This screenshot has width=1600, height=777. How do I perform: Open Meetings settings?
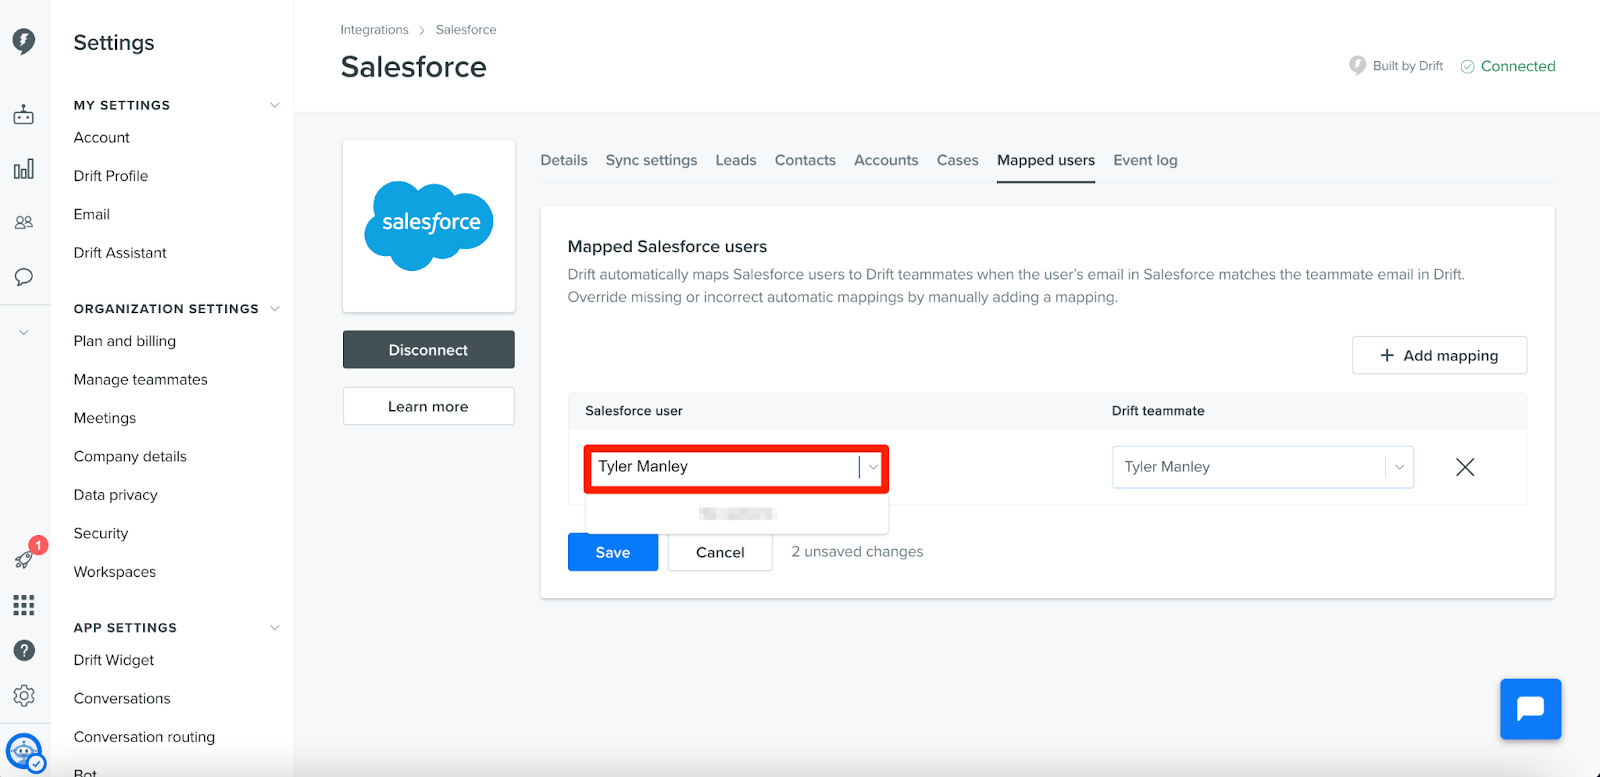pos(105,418)
